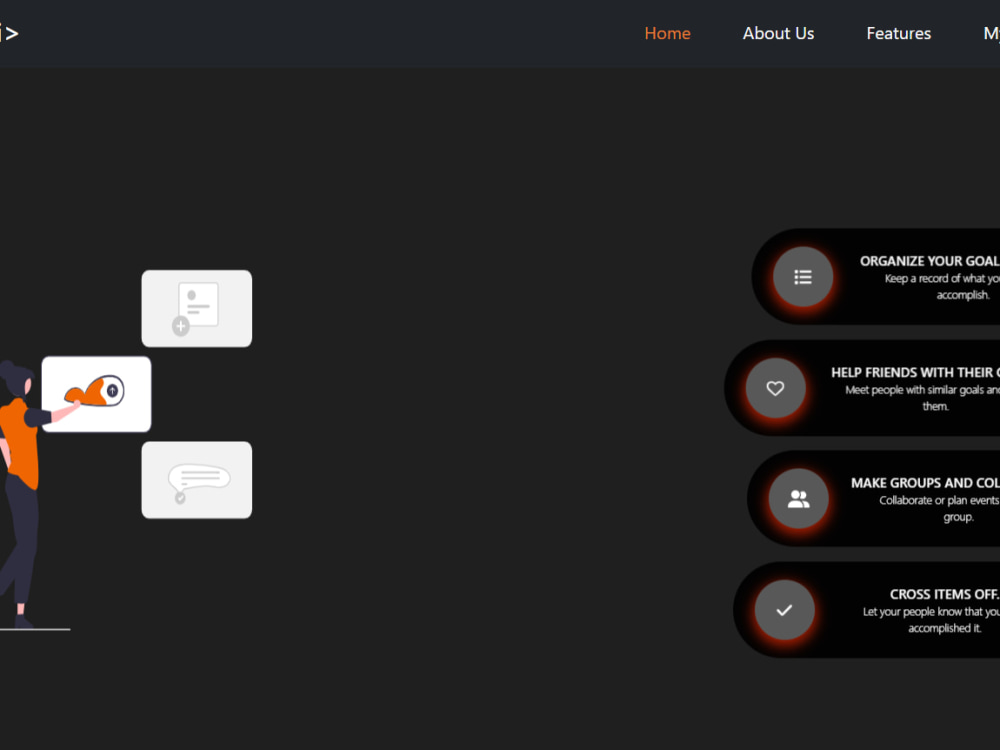The image size is (1000, 750).
Task: Click the heart icon in Help Friends card
Action: pyautogui.click(x=776, y=388)
